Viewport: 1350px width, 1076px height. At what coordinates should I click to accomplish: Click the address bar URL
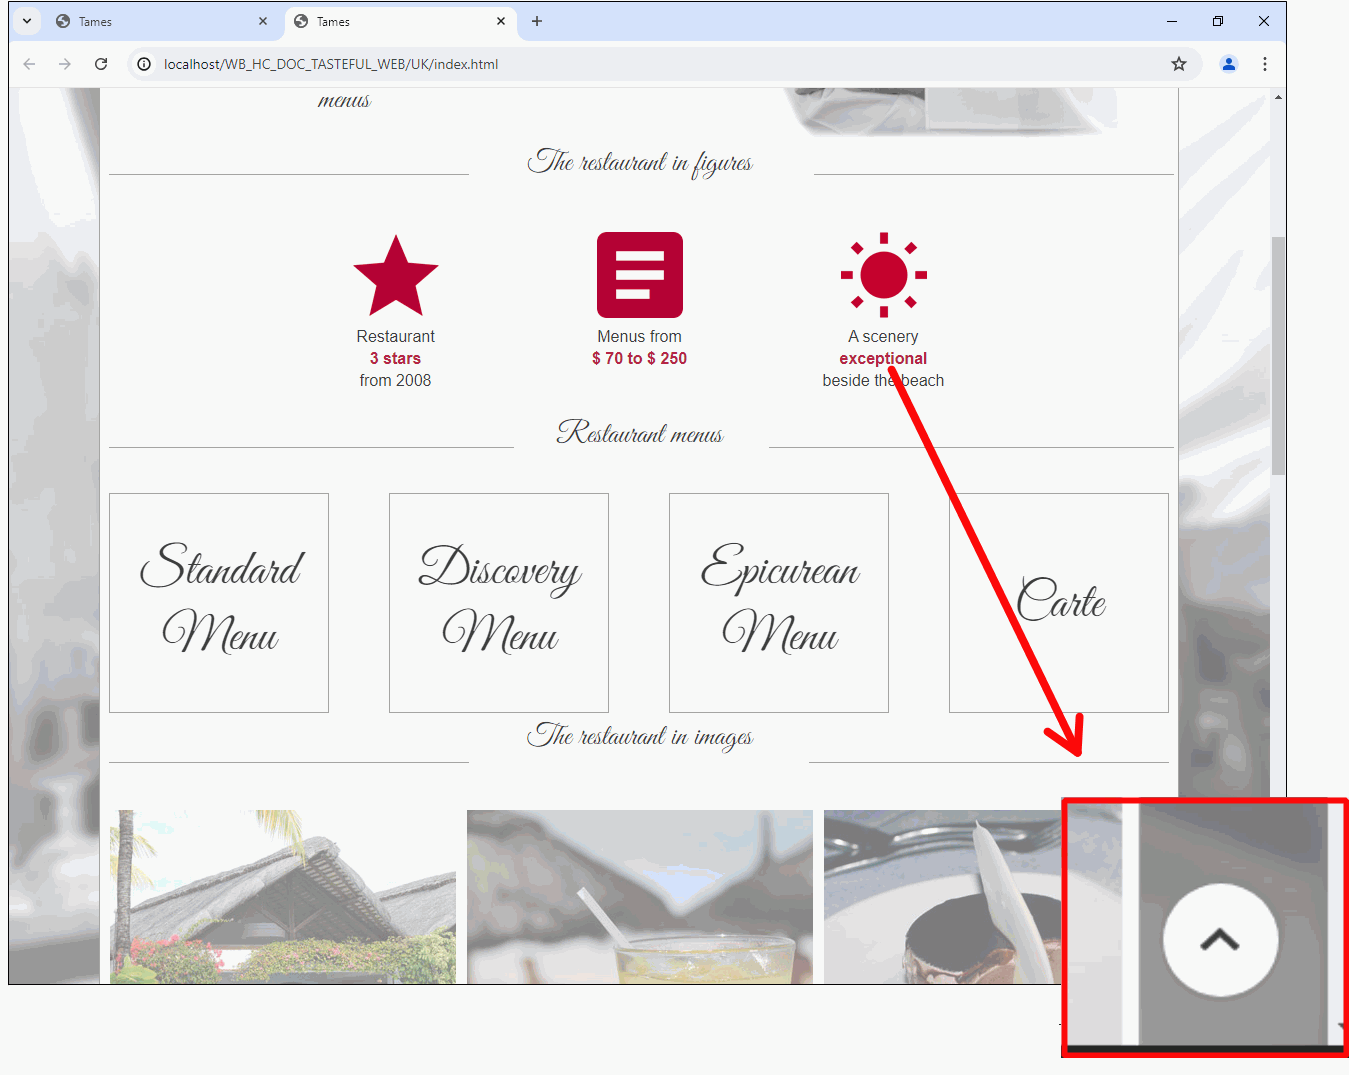tap(331, 64)
